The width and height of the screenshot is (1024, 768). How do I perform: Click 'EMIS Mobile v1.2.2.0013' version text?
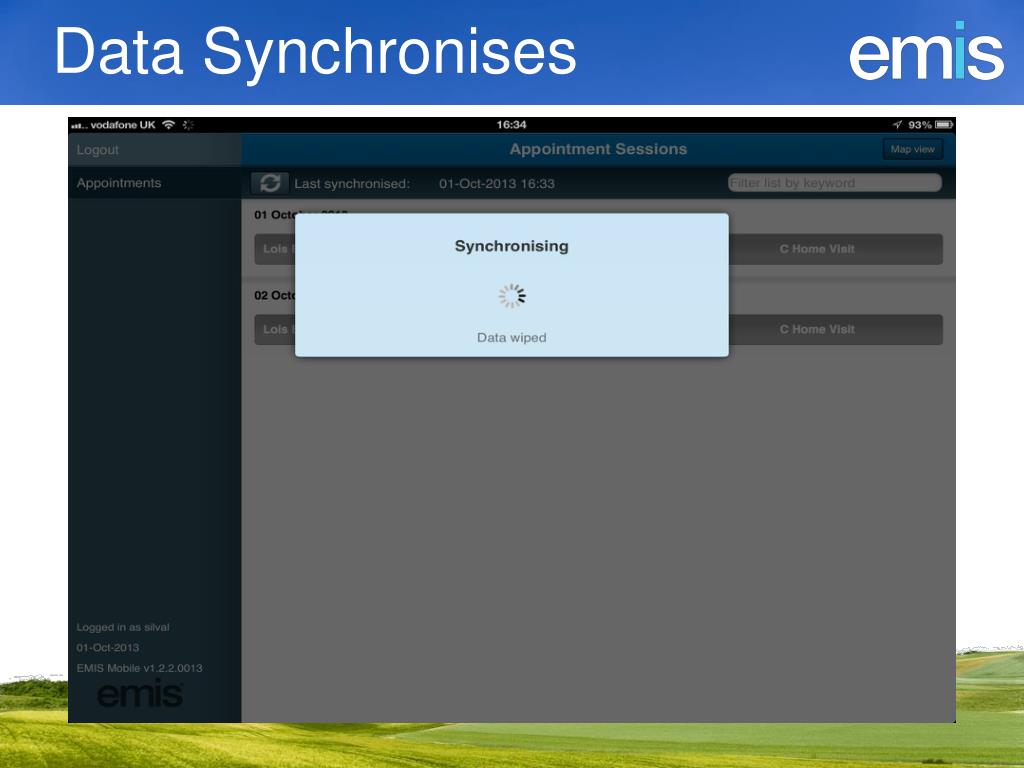(139, 668)
